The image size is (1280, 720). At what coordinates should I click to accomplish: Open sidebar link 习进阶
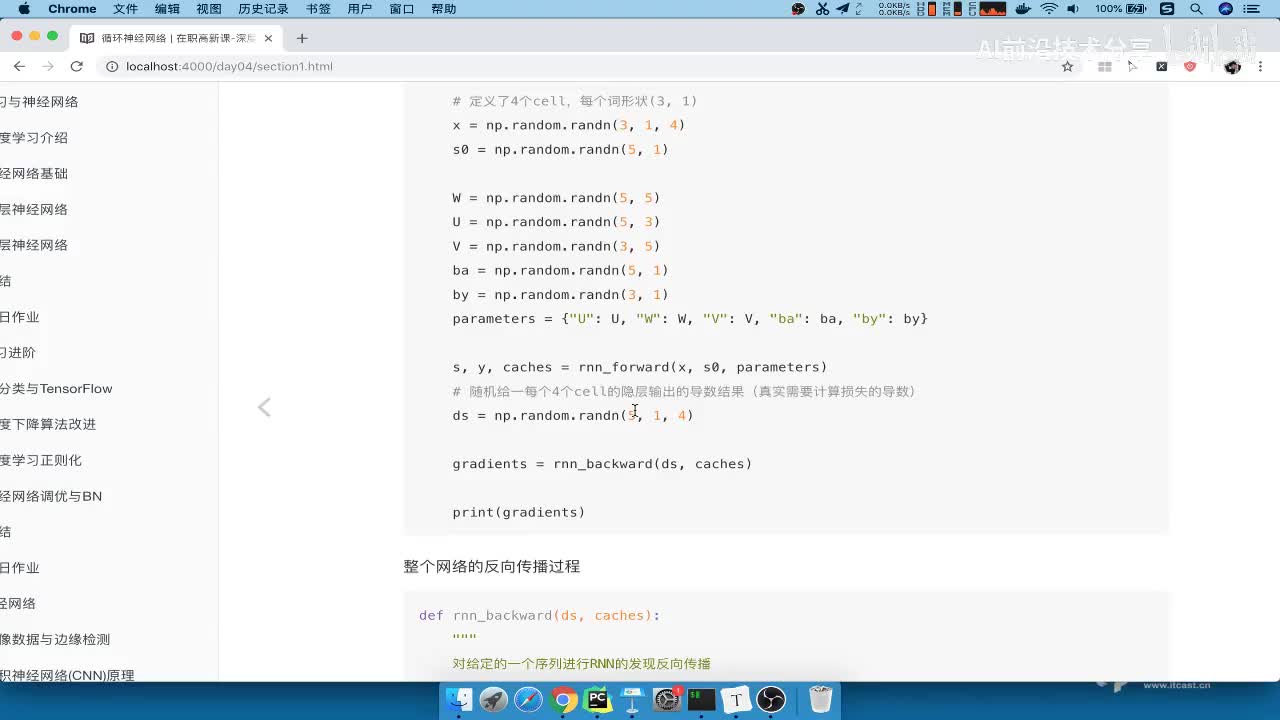(18, 353)
